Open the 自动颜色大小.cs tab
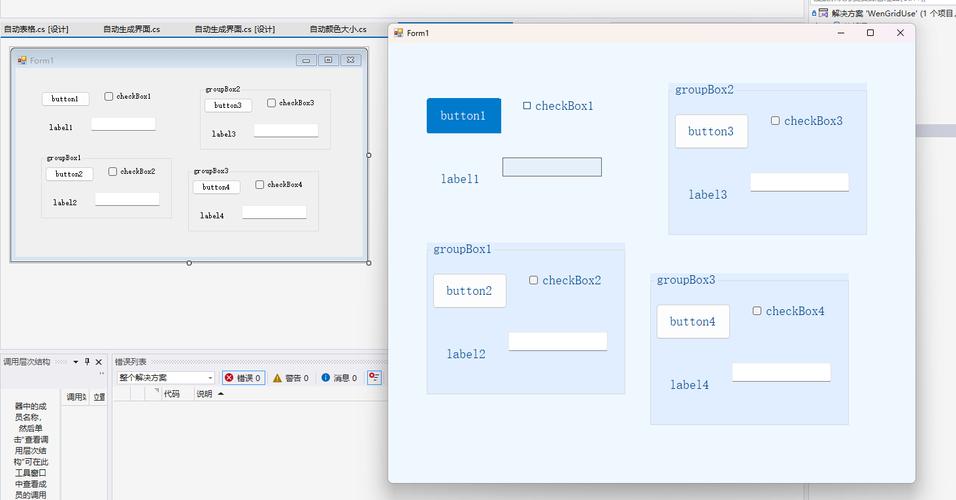This screenshot has height=500, width=956. [x=337, y=29]
